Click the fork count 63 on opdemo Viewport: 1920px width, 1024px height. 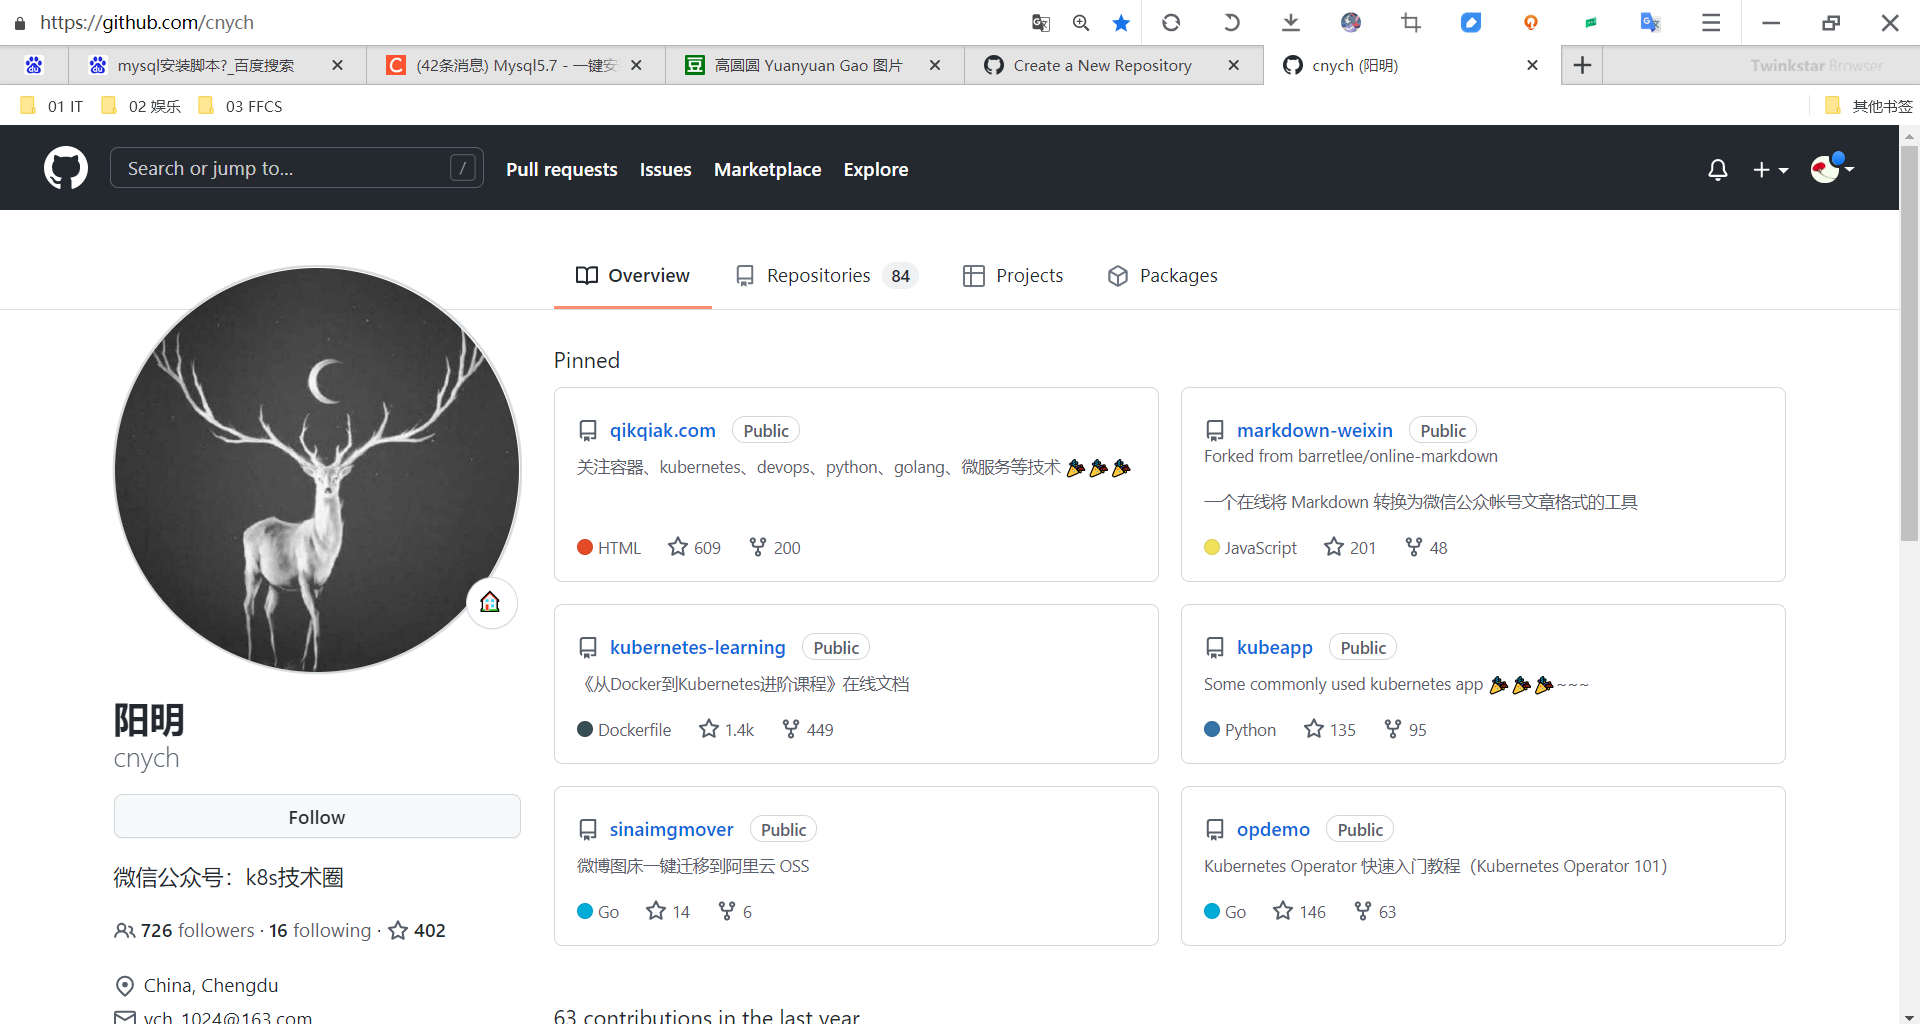point(1375,911)
